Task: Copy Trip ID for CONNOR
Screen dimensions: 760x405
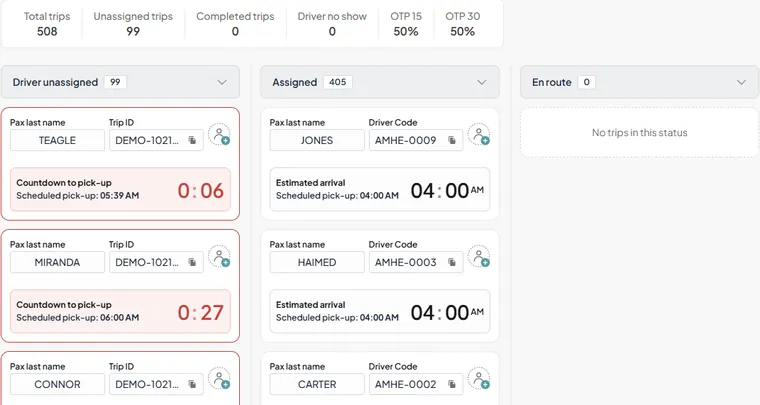Action: pos(192,385)
